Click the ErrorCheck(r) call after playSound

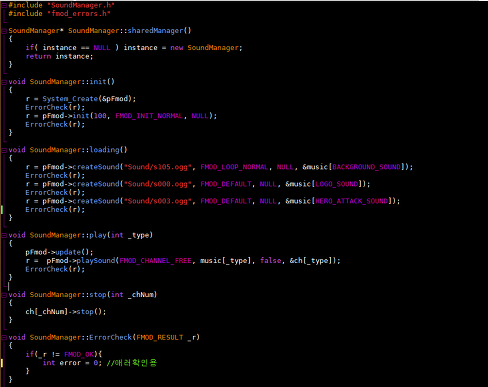pos(55,269)
